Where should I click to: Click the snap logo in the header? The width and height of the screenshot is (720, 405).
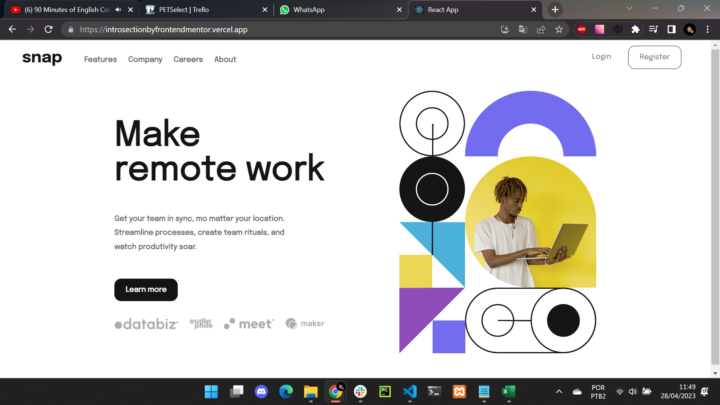point(42,59)
